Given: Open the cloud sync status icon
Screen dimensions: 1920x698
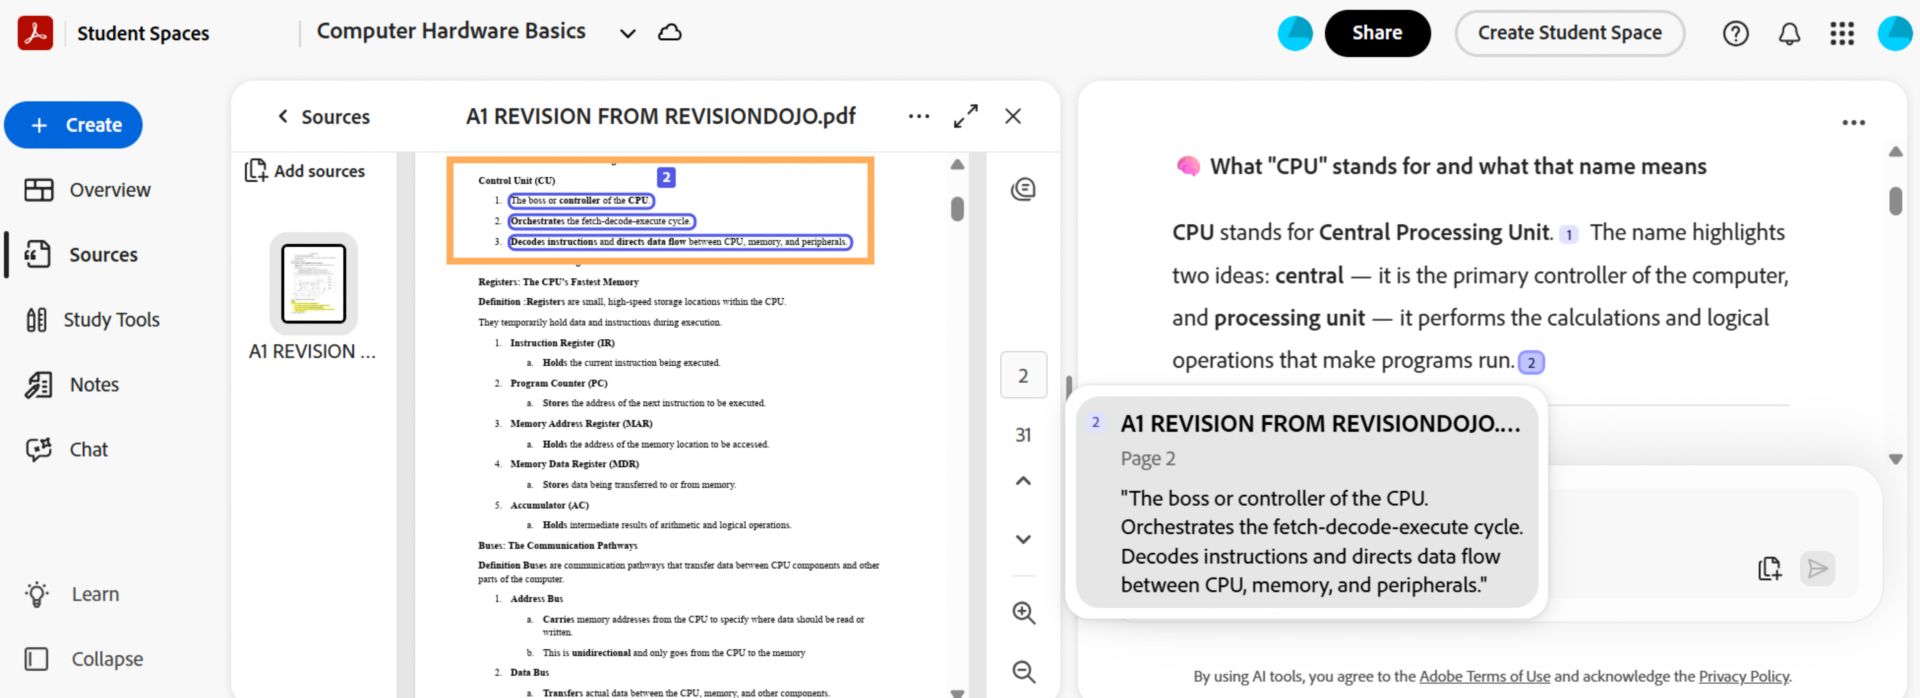Looking at the screenshot, I should click(670, 32).
